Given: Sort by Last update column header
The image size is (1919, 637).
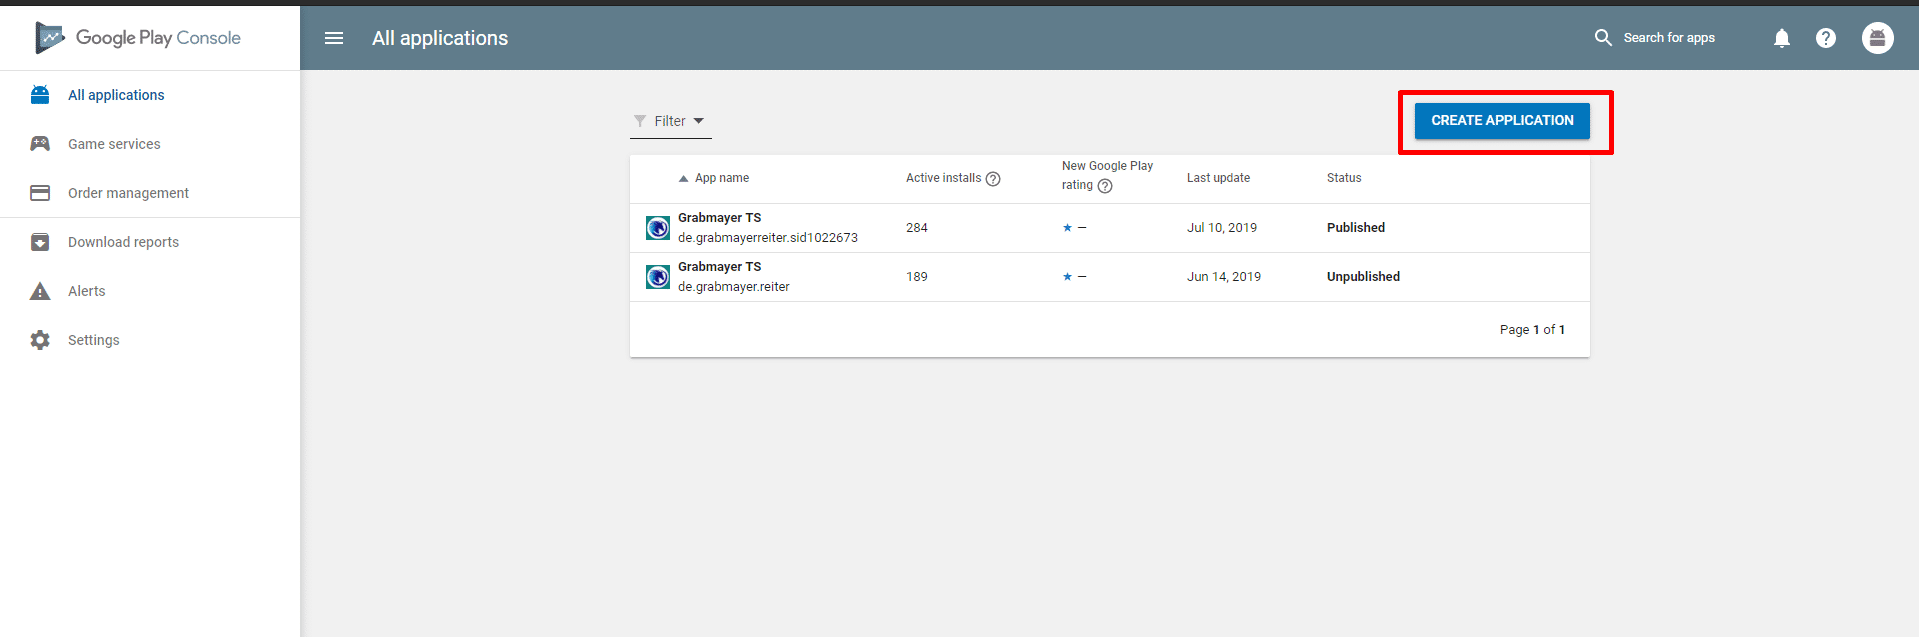Looking at the screenshot, I should [1218, 178].
